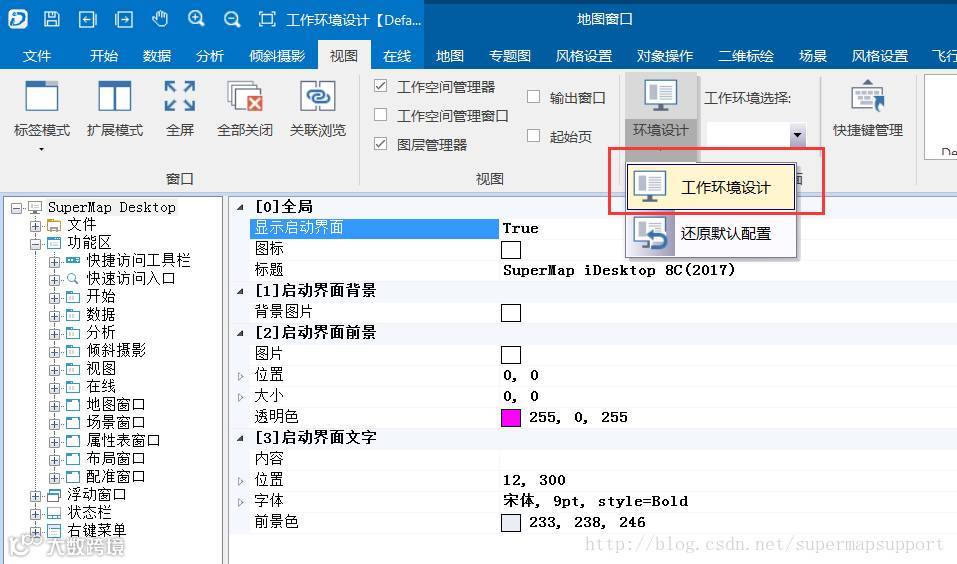Screen dimensions: 957x564
Task: Toggle 工作空间管理器 checkbox
Action: (380, 85)
